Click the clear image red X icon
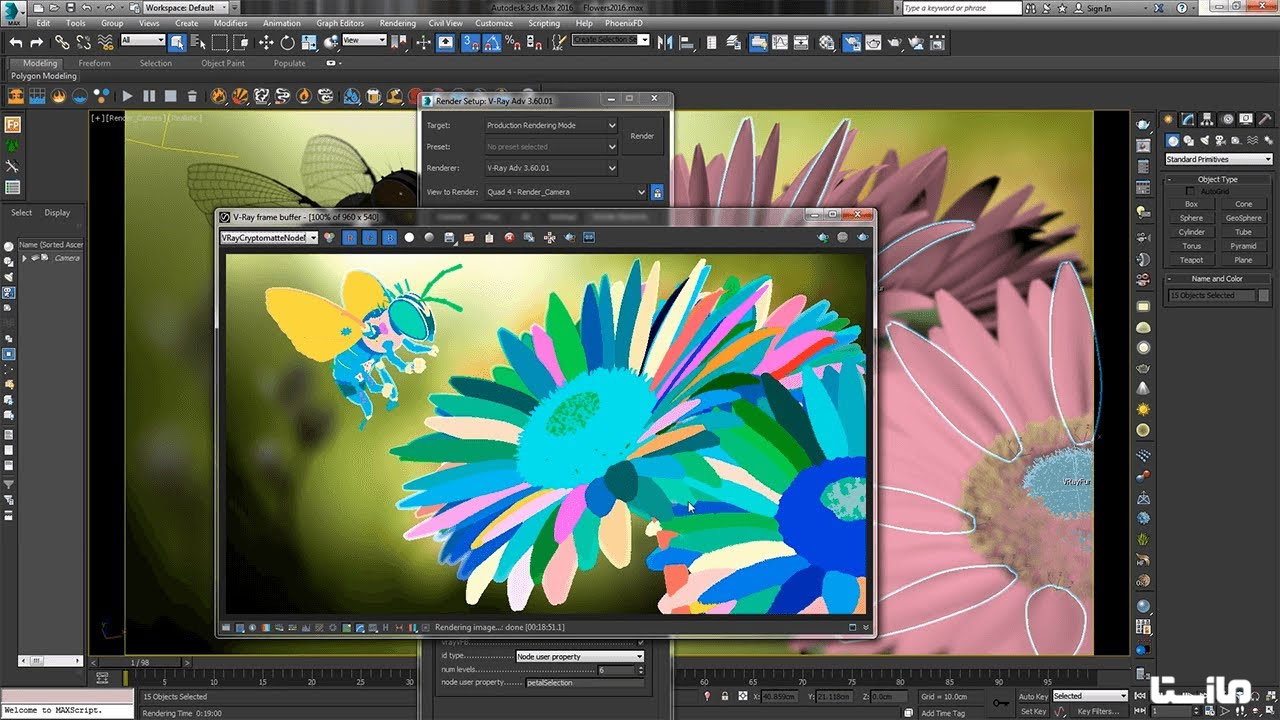Image resolution: width=1280 pixels, height=720 pixels. (509, 238)
